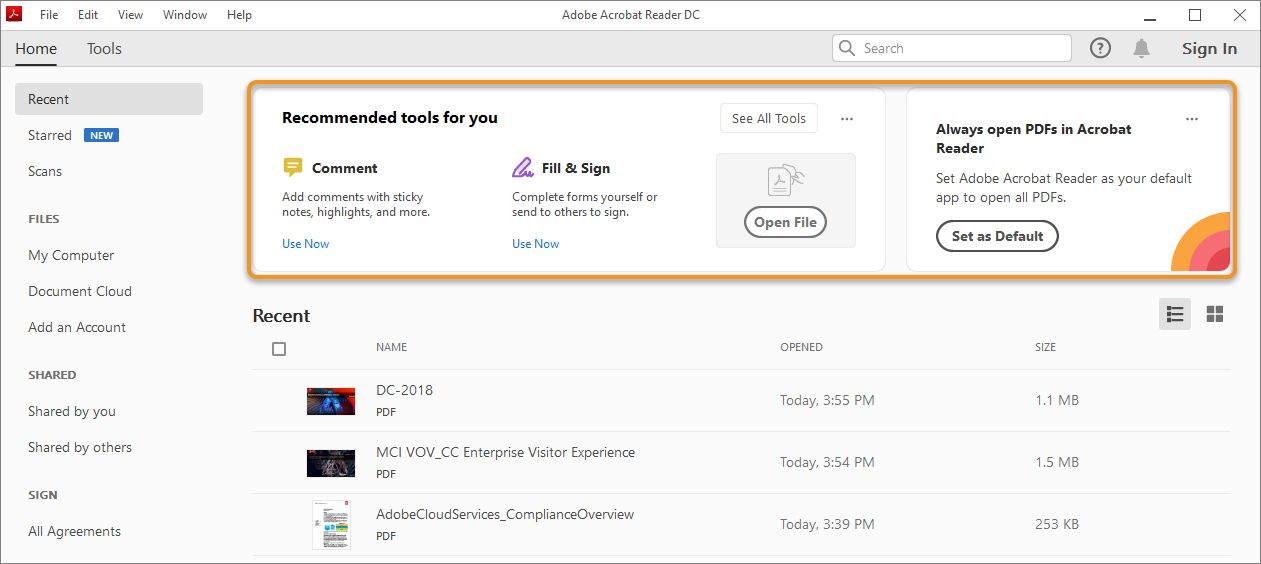Open more options in Recommended tools card
Screen dimensions: 1261x564
tap(847, 119)
